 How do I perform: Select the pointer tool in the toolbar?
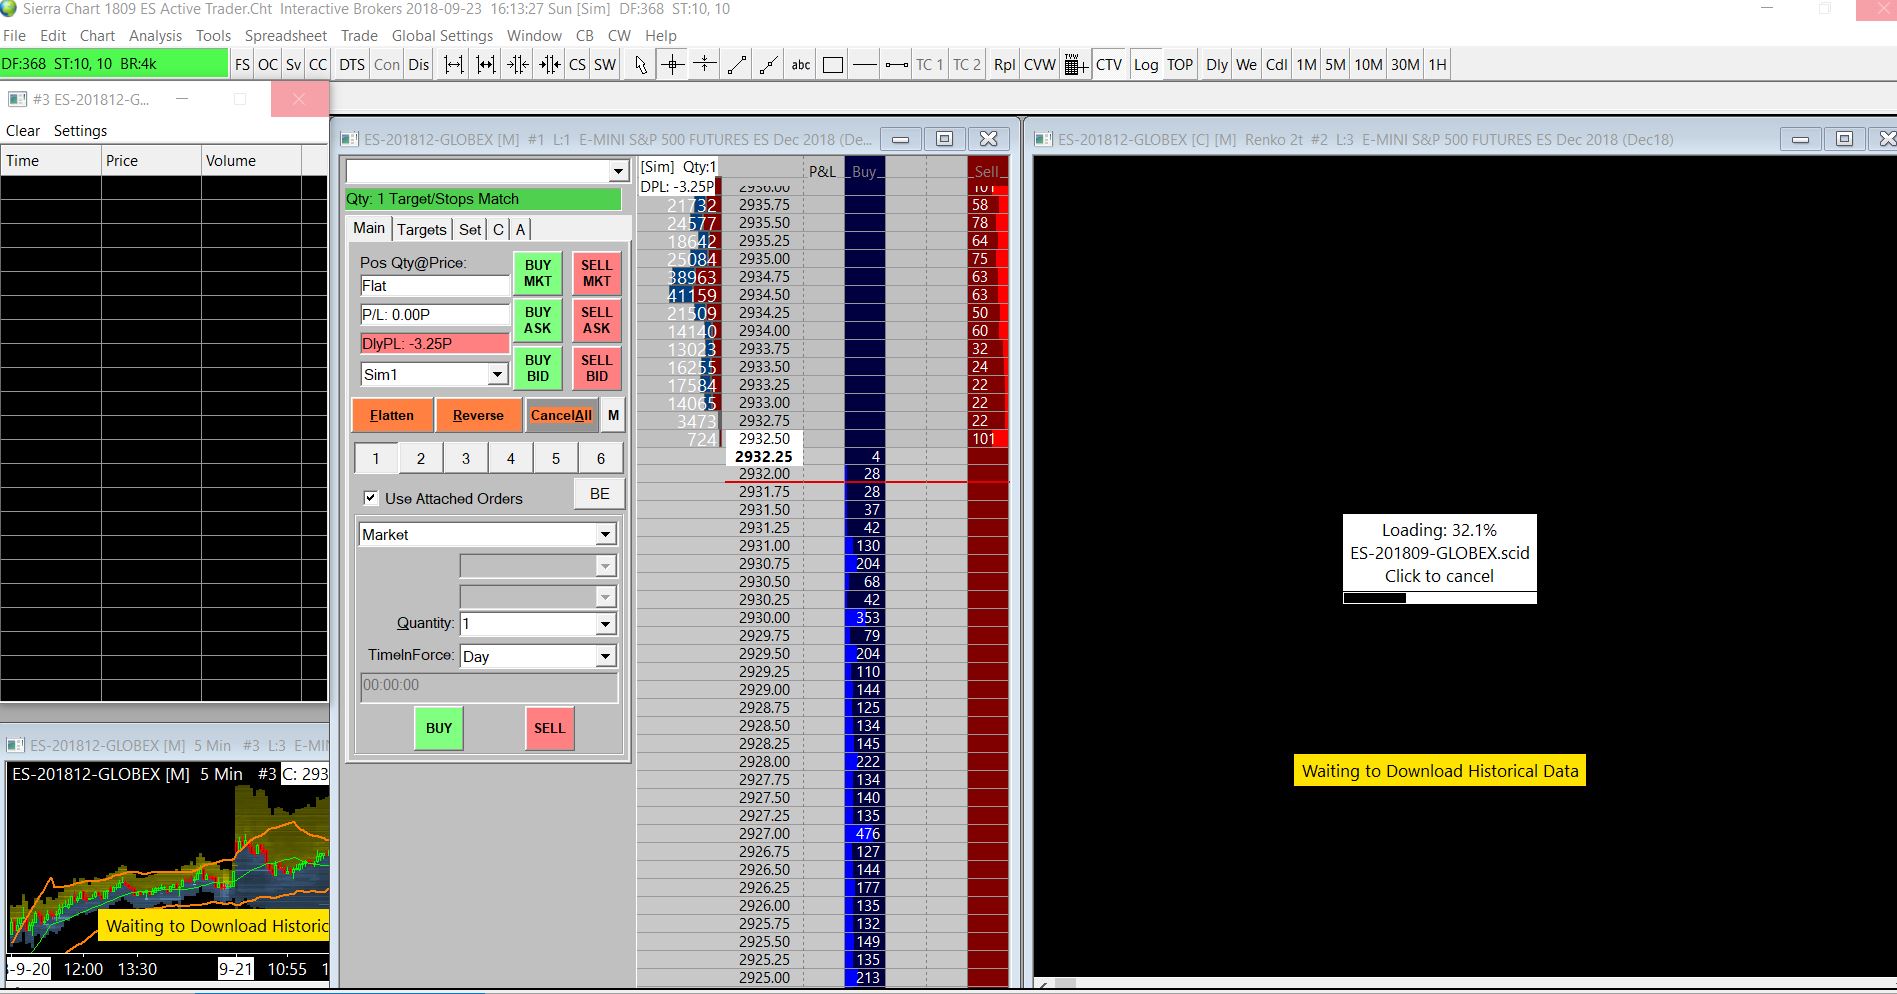tap(640, 65)
